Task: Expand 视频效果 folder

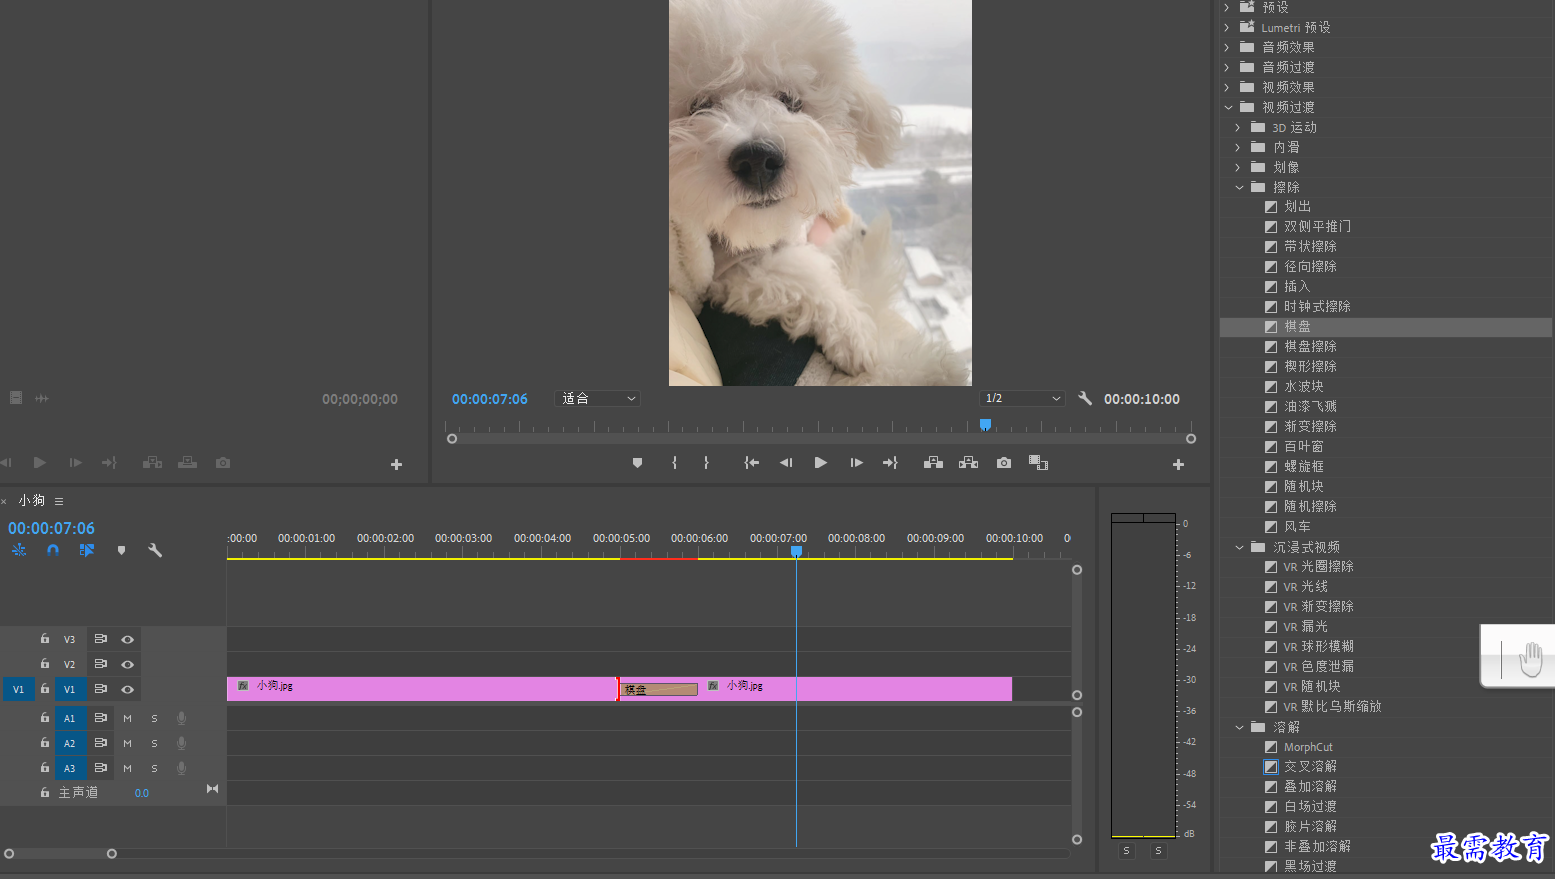Action: (x=1227, y=87)
